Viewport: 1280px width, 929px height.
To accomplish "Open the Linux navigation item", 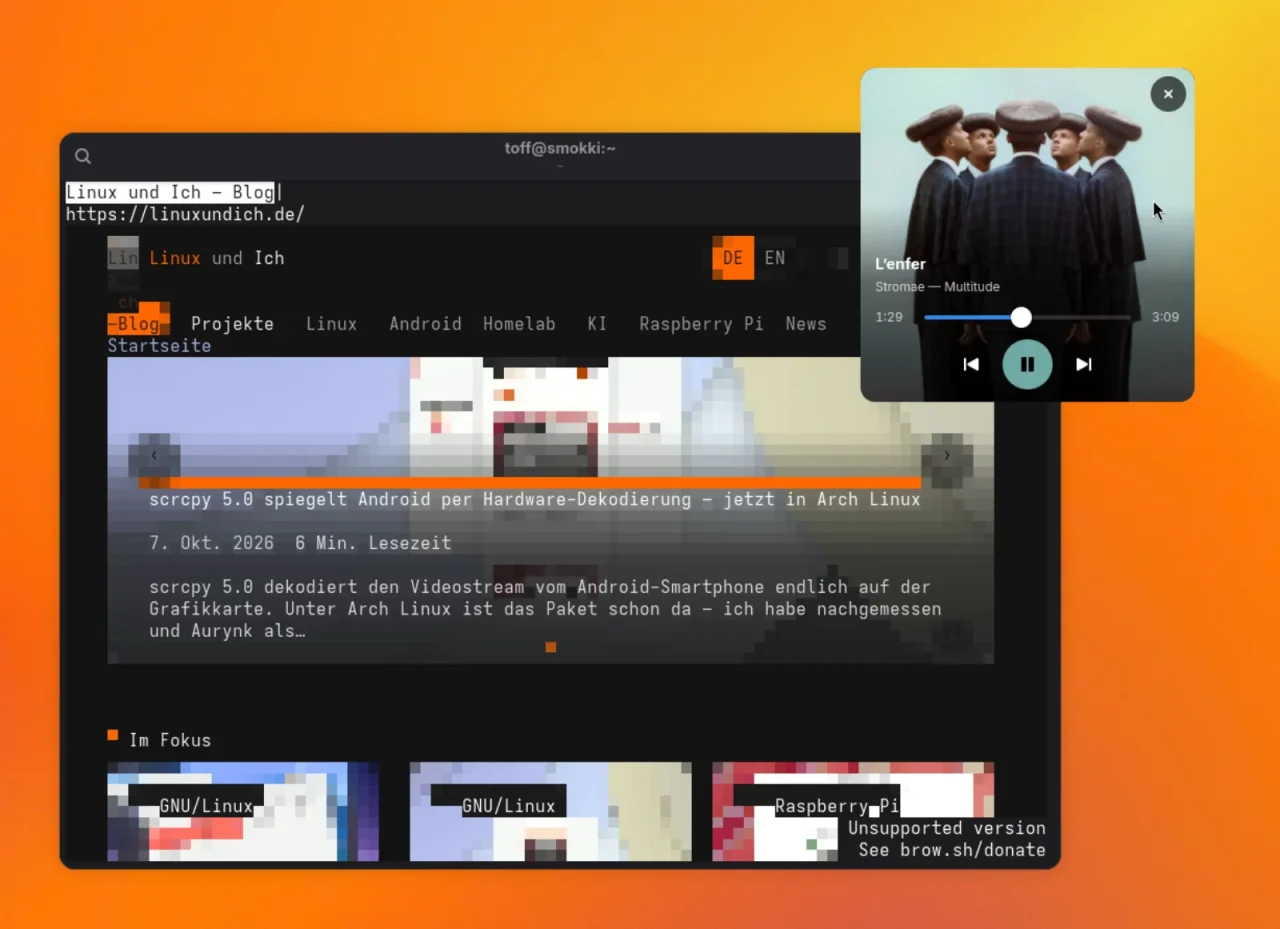I will point(331,324).
